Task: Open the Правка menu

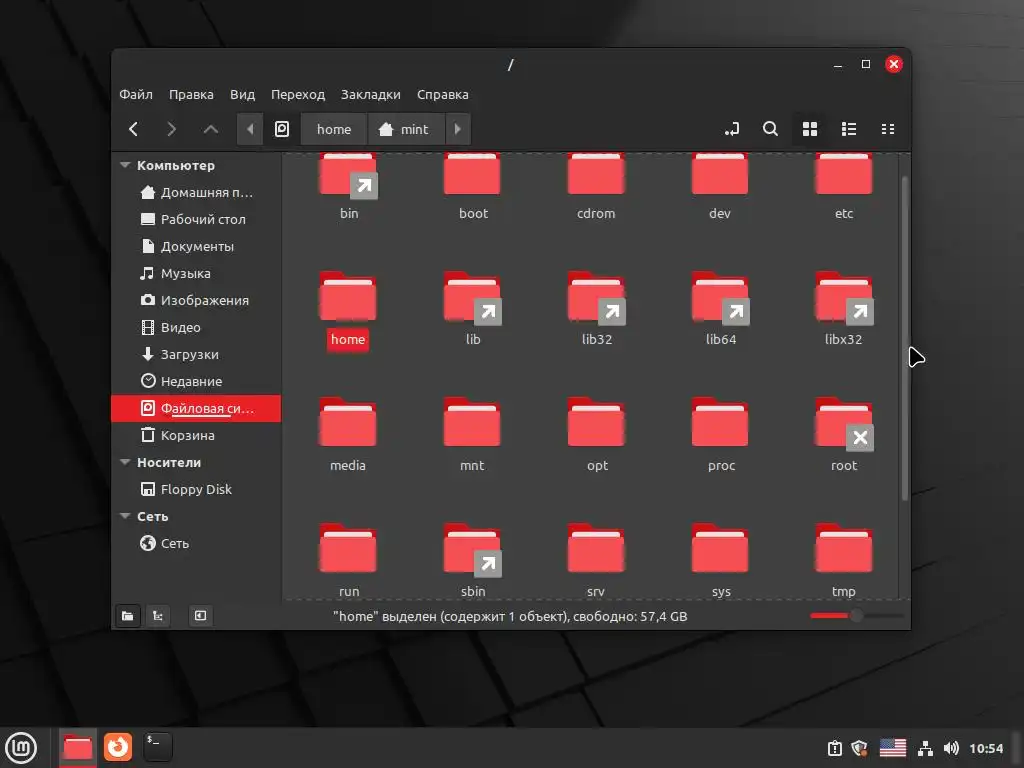Action: (191, 95)
